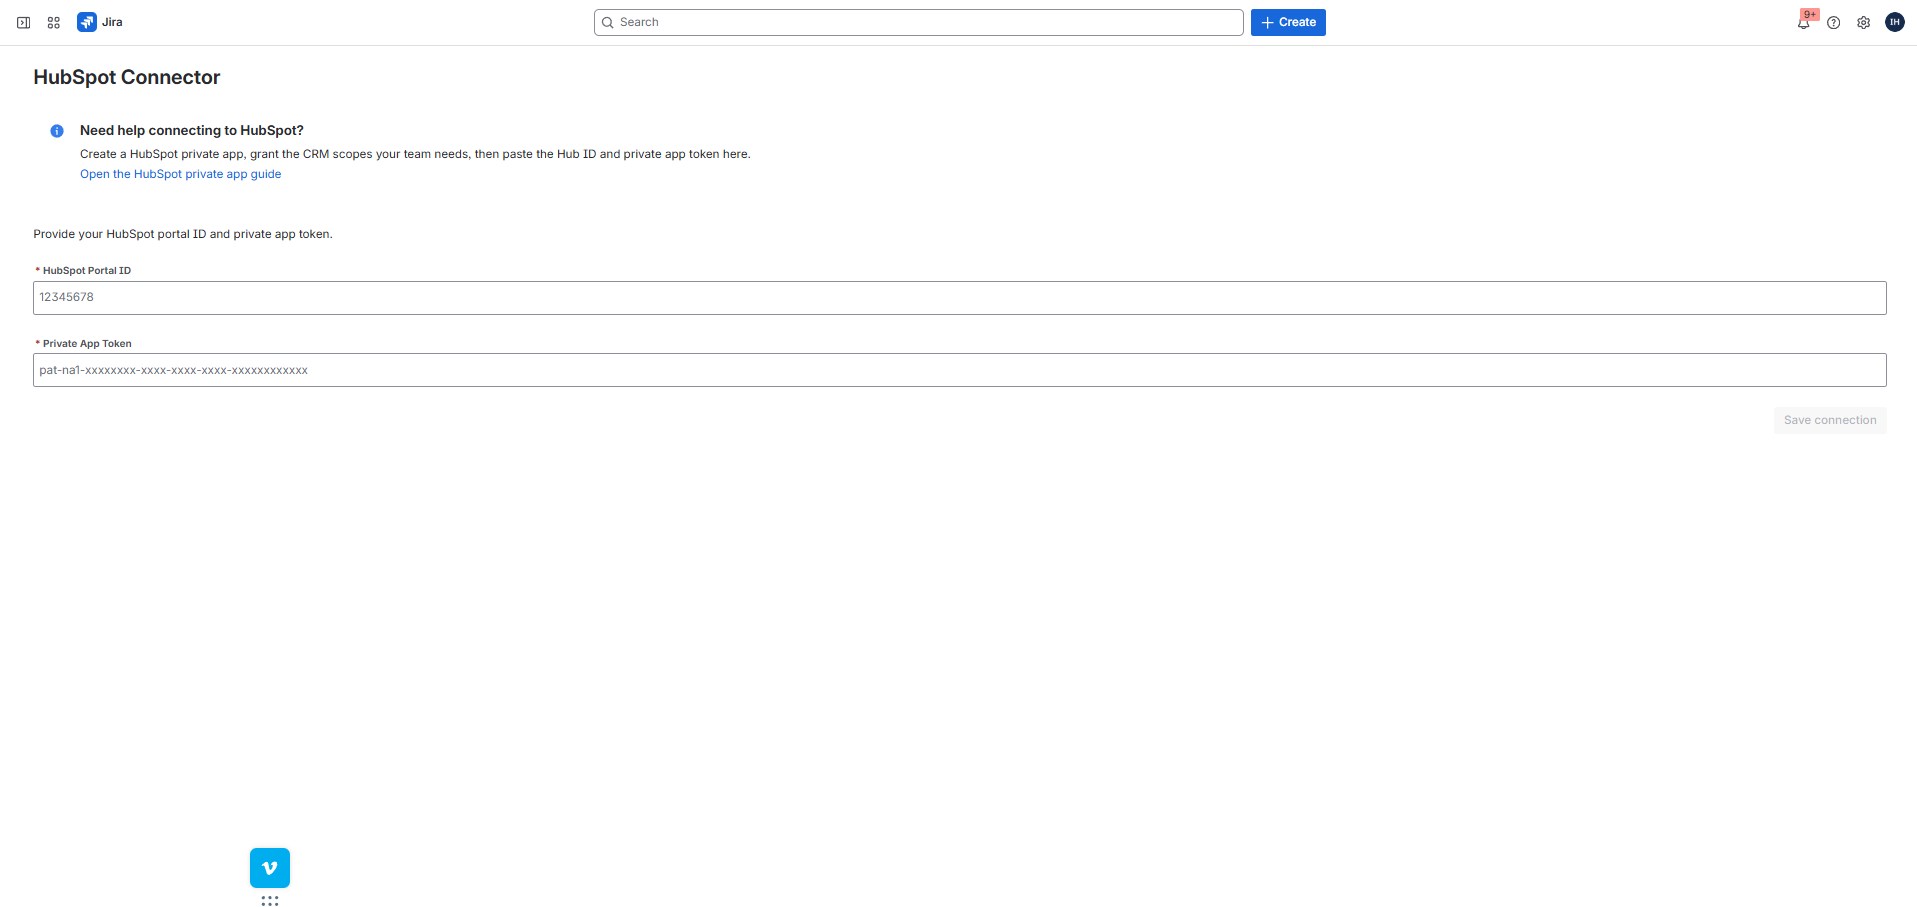The height and width of the screenshot is (907, 1917).
Task: Click the Jira wordmark text
Action: click(x=111, y=21)
